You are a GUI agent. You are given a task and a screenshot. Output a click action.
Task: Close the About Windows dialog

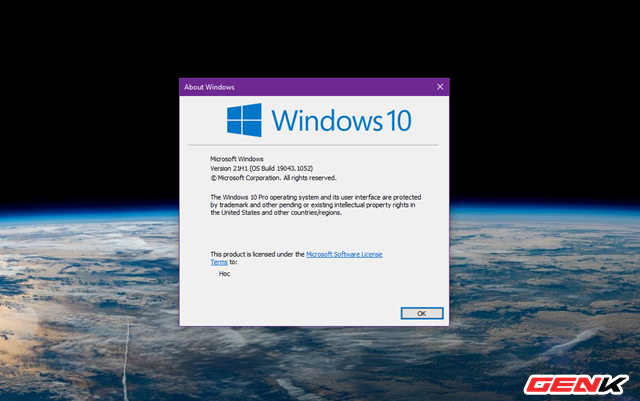tap(440, 87)
